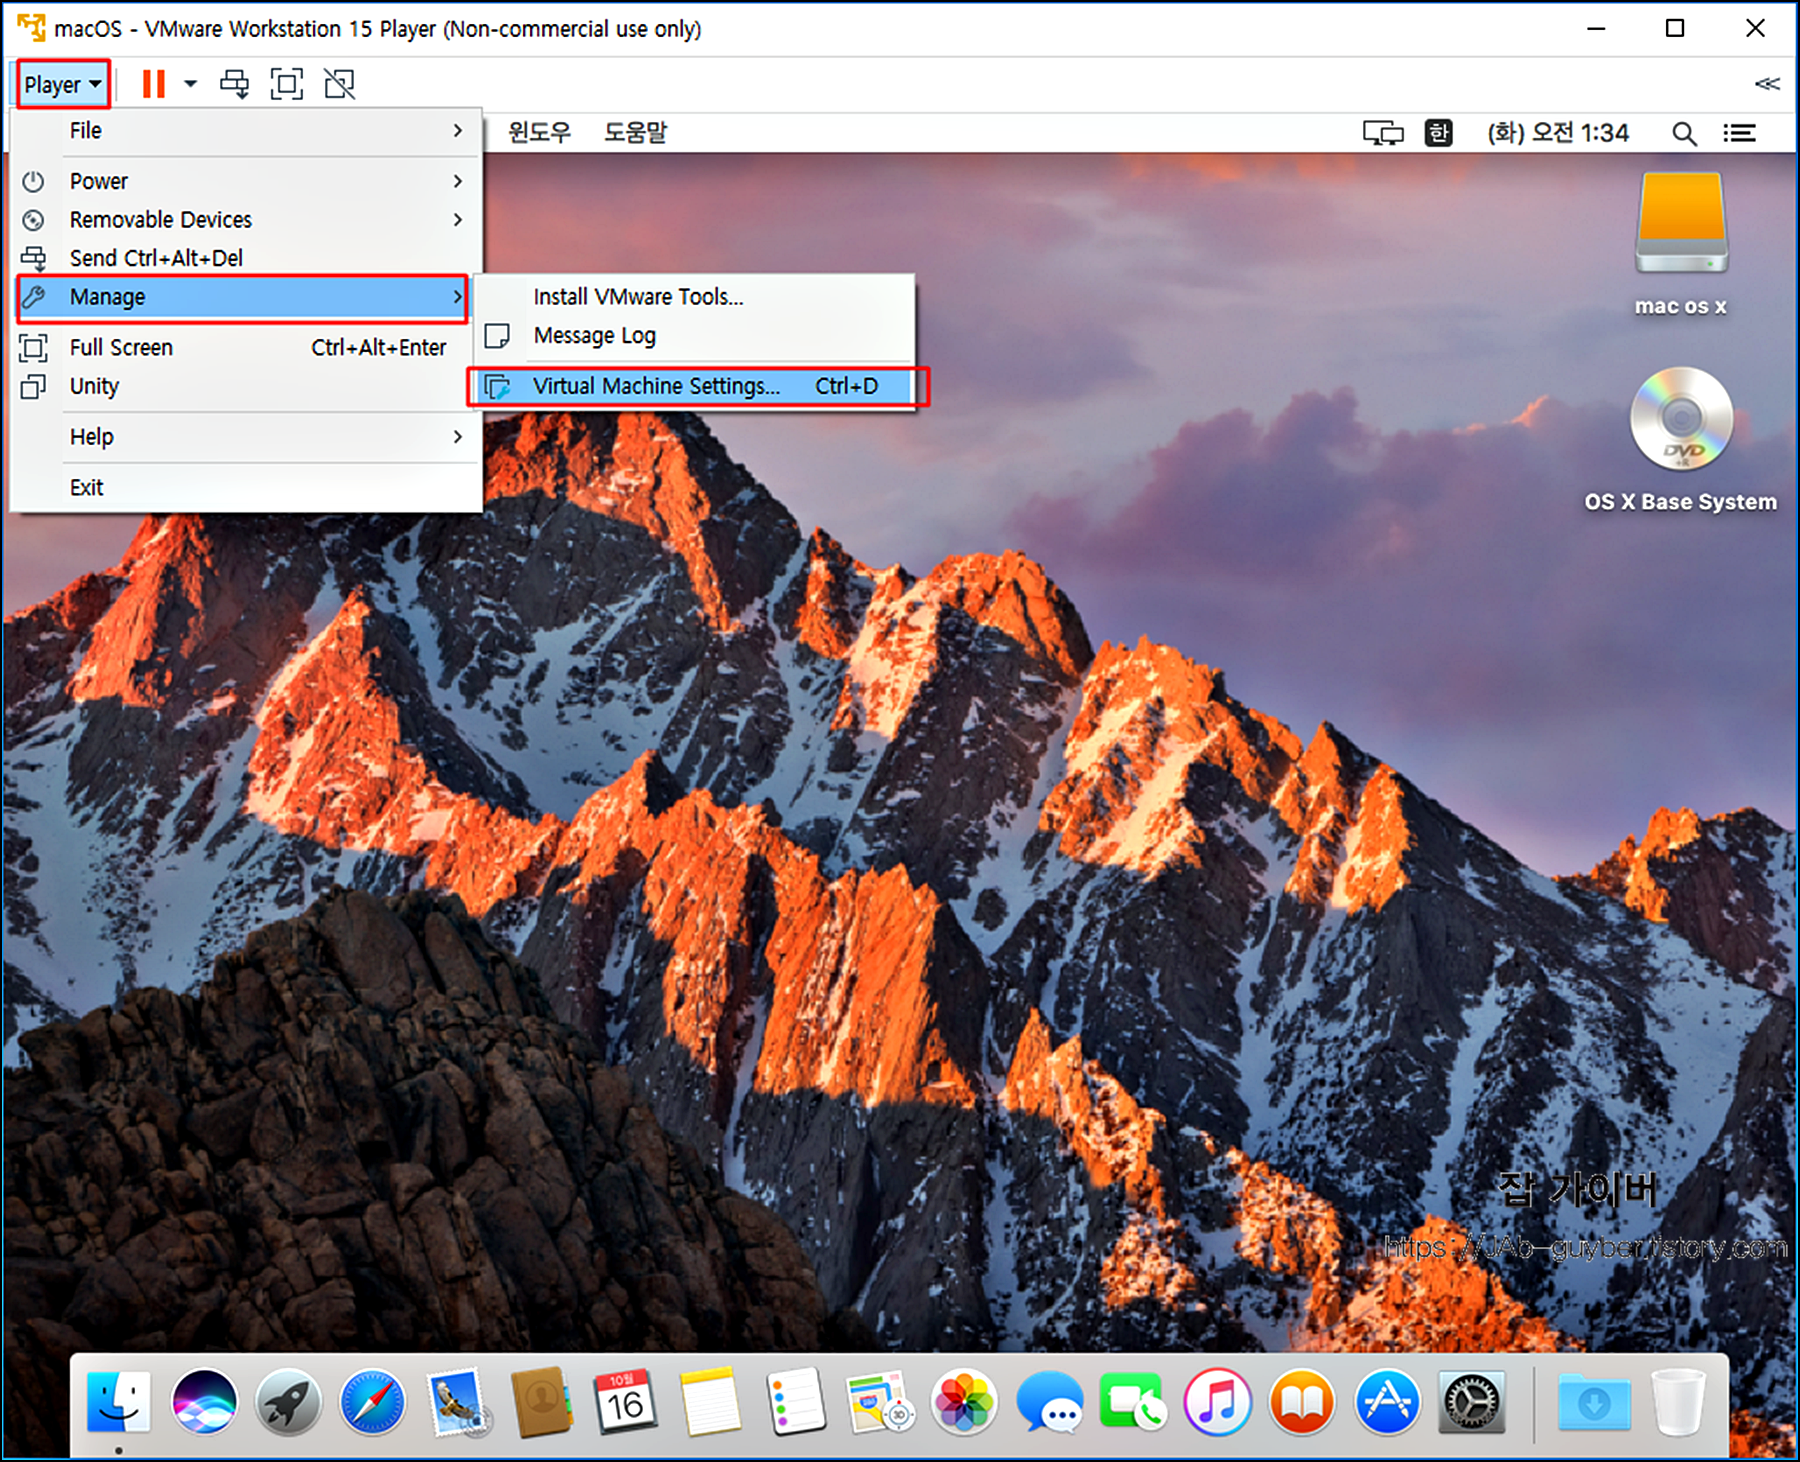Open the Help submenu
This screenshot has width=1800, height=1462.
(x=246, y=437)
